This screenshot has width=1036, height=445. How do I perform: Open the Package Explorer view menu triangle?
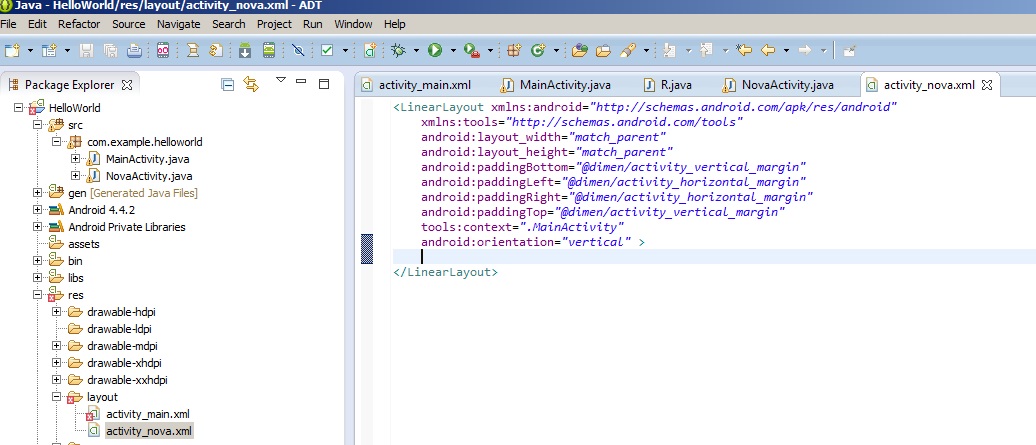tap(281, 80)
